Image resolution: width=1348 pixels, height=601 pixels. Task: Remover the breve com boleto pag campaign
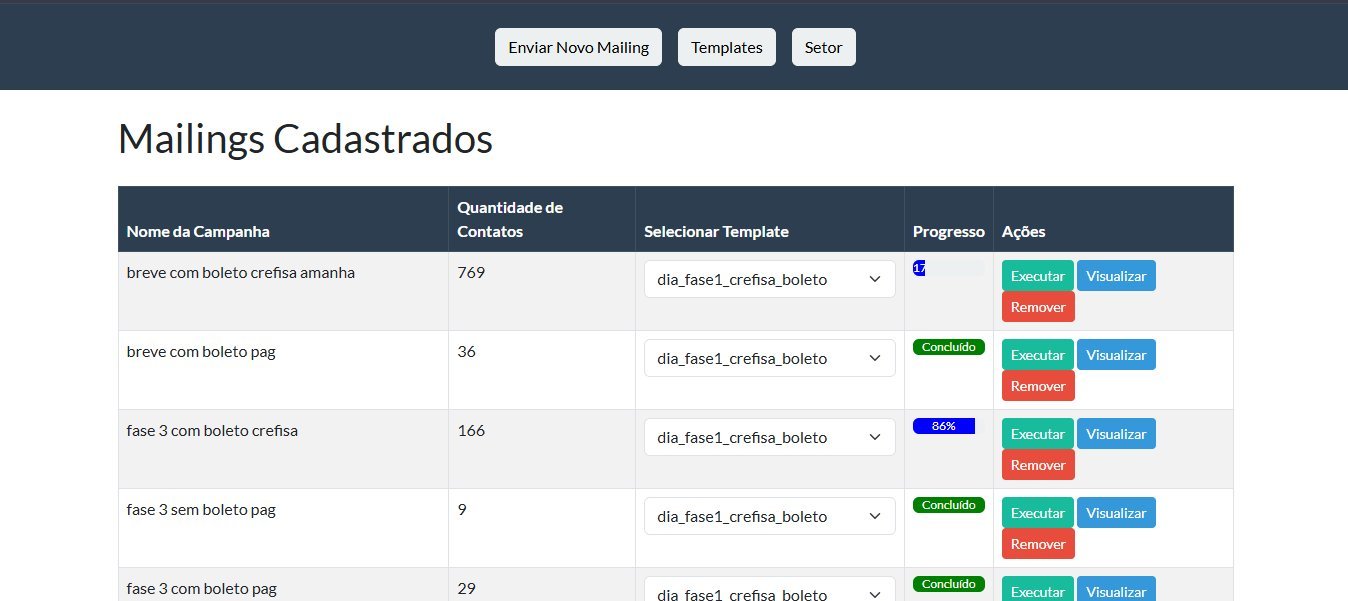tap(1038, 385)
